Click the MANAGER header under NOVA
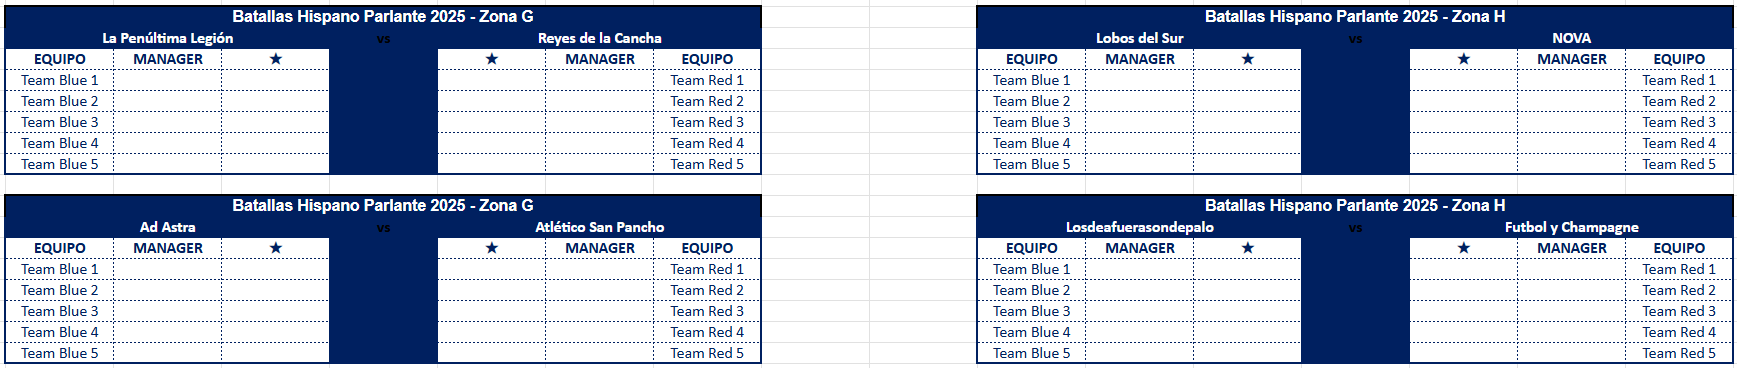 pos(1571,59)
